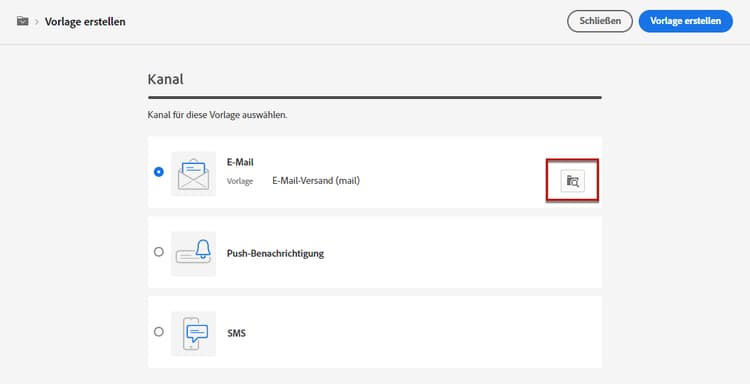Click the Vorlage erstellen breadcrumb title
750x384 pixels.
tap(85, 22)
